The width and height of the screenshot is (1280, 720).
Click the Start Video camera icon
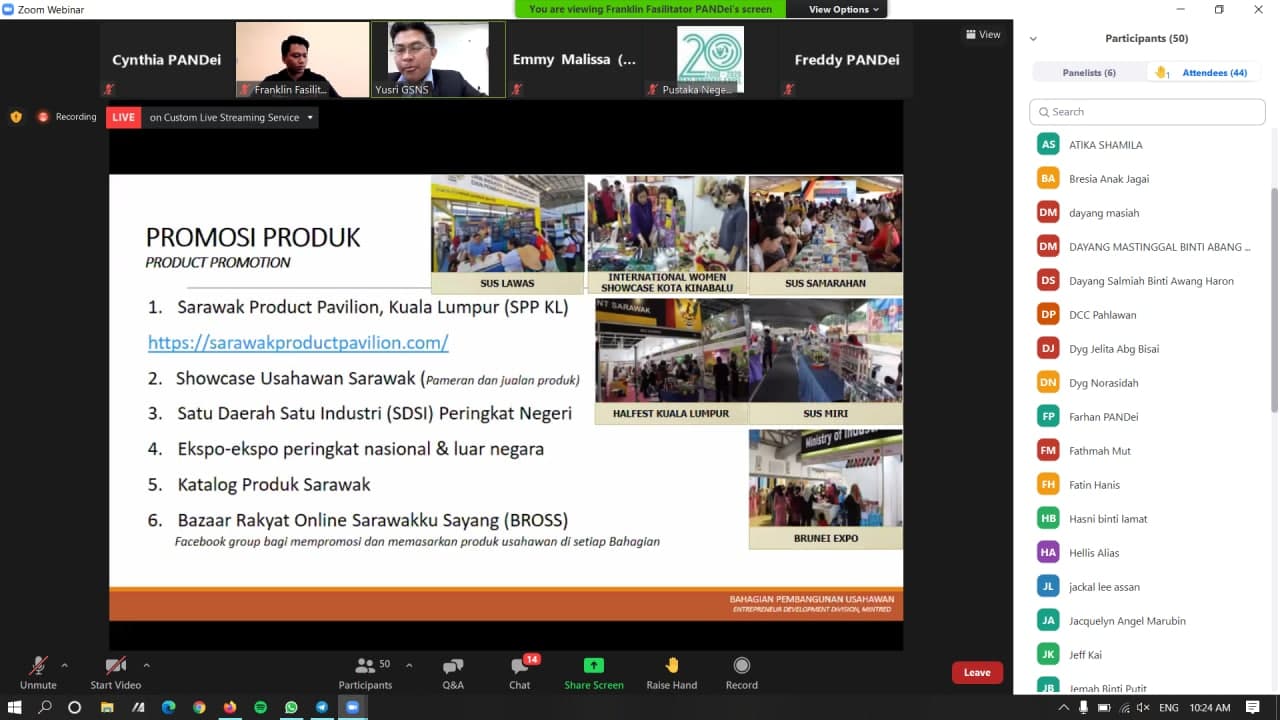(116, 666)
